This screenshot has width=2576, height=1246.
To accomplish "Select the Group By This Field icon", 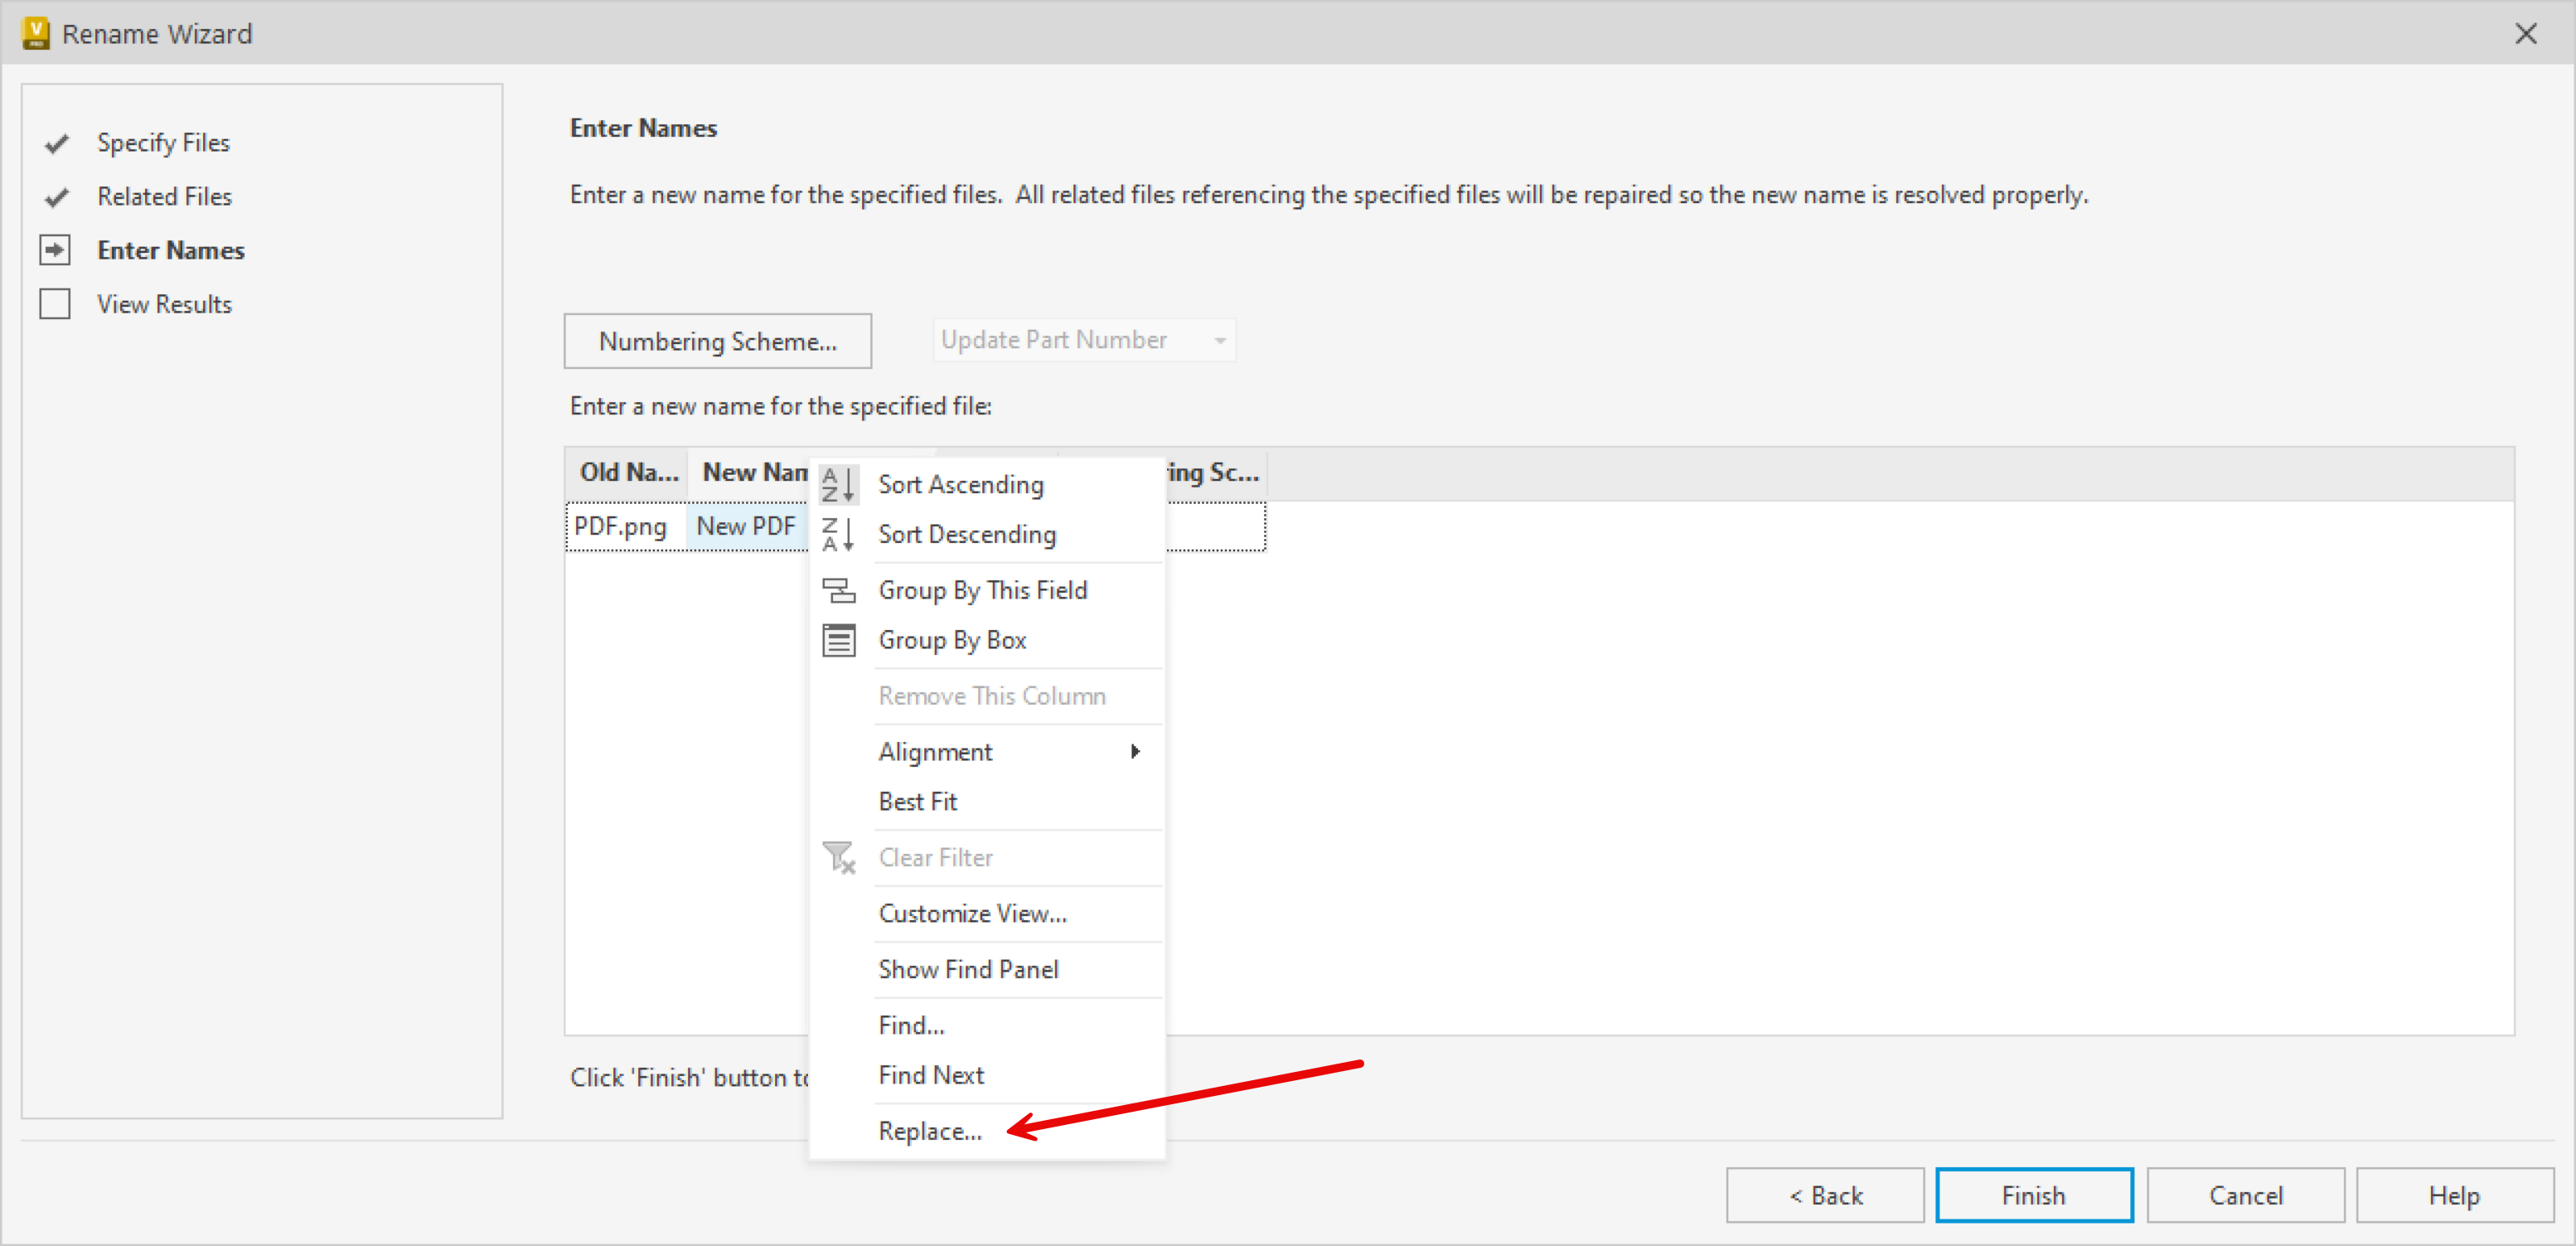I will [x=839, y=590].
